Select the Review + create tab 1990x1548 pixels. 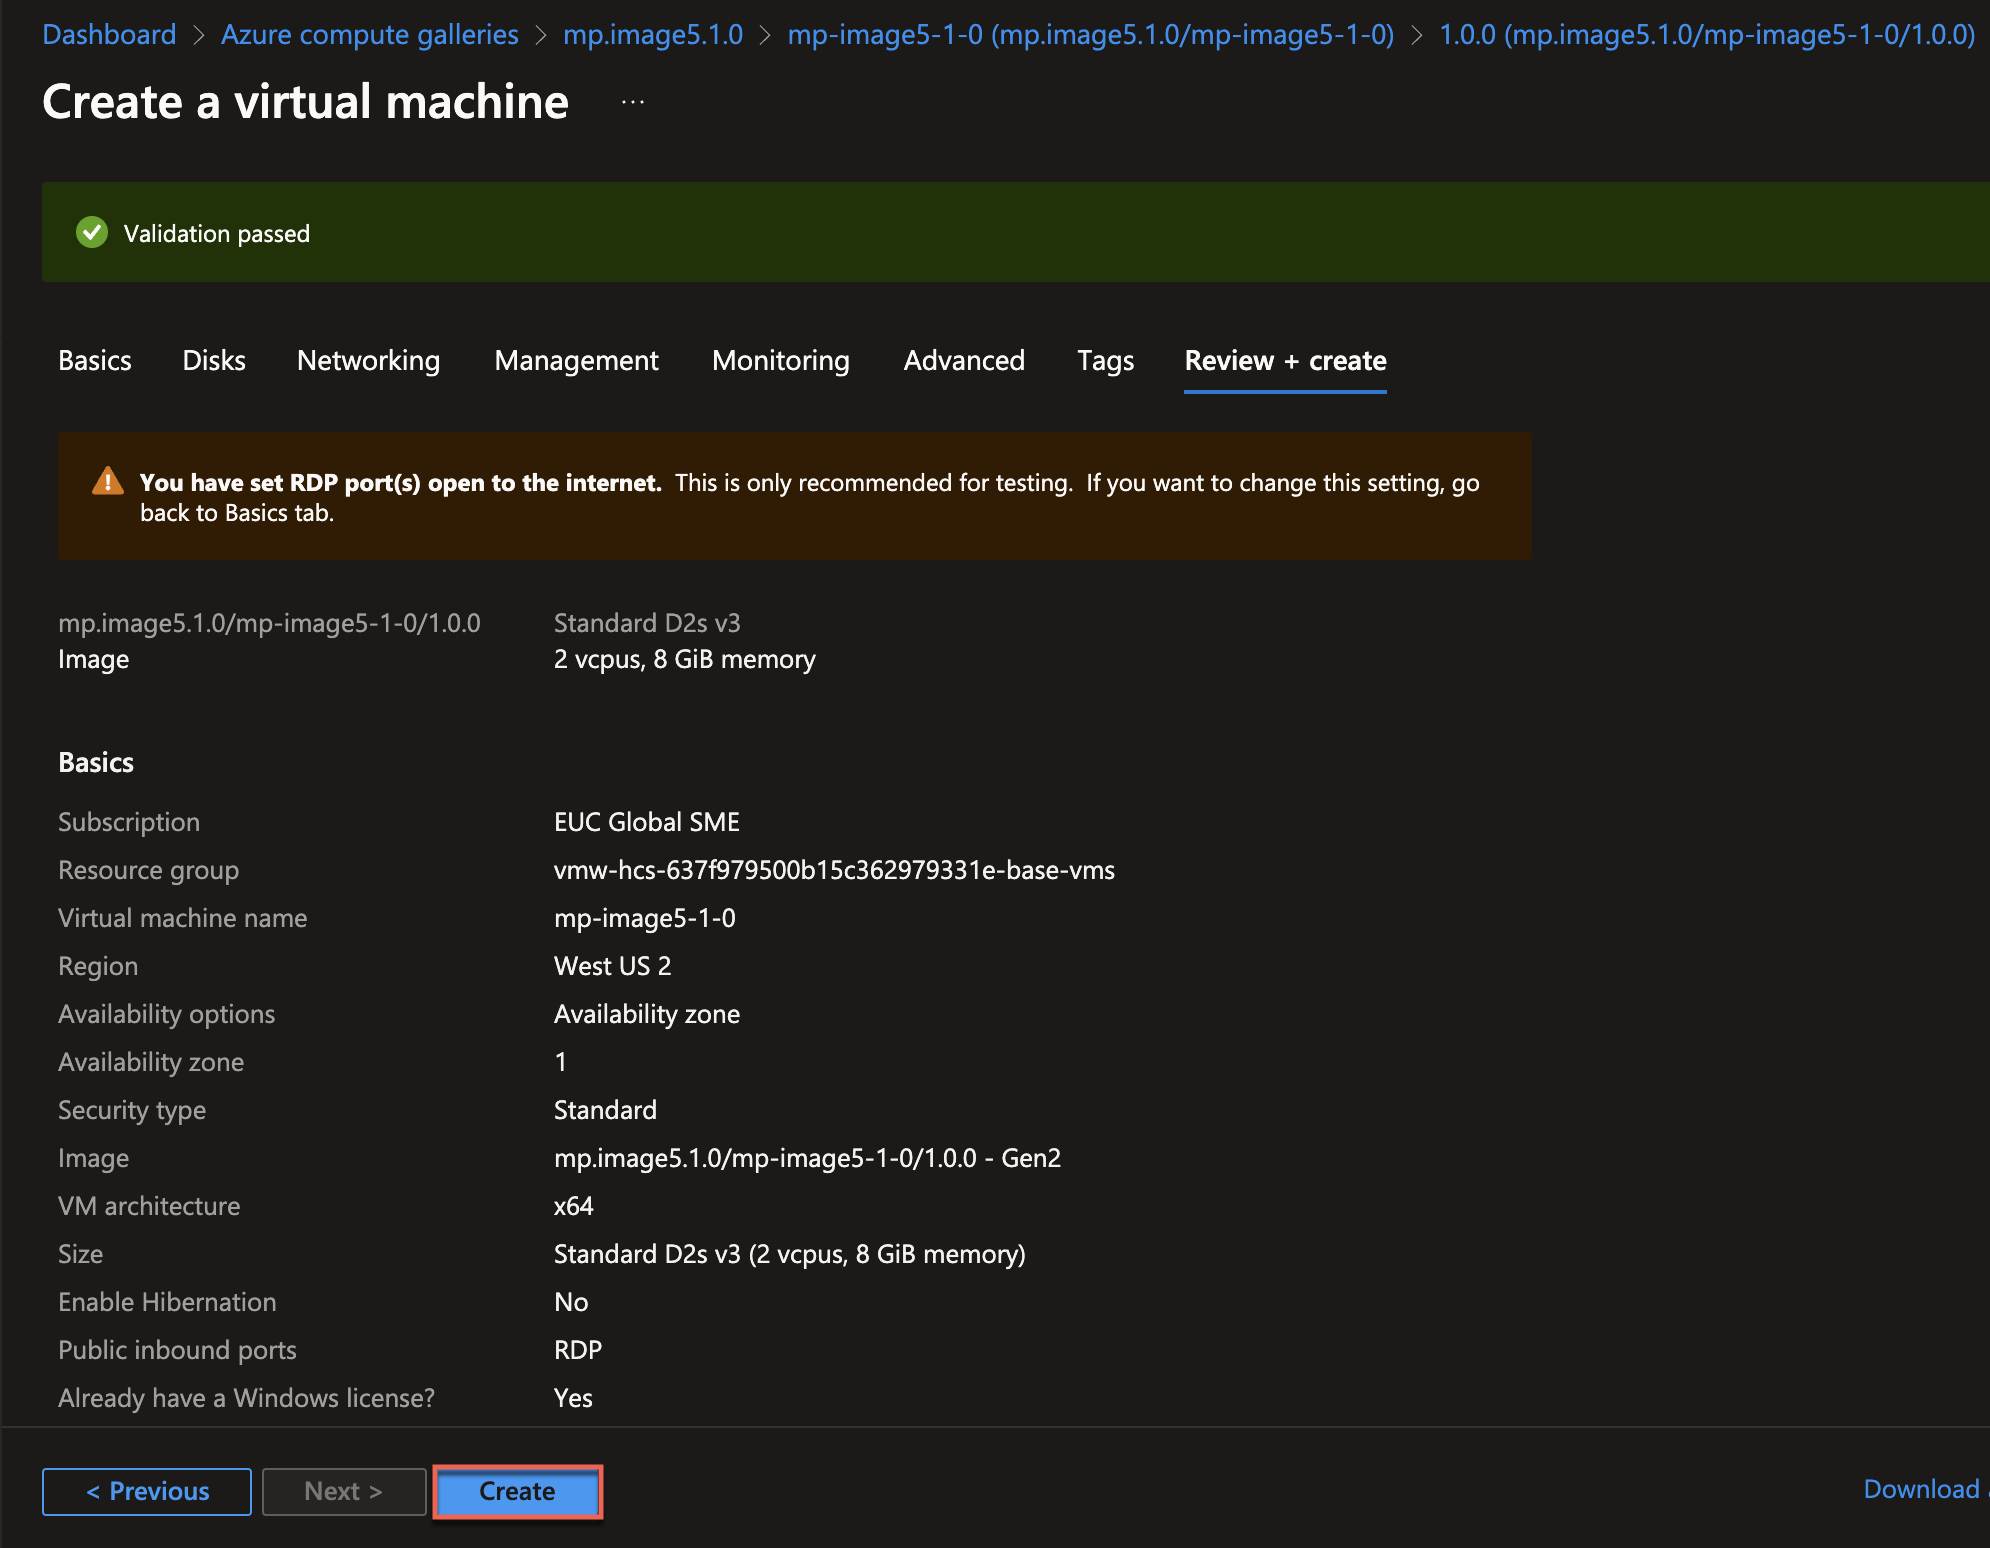click(x=1285, y=361)
